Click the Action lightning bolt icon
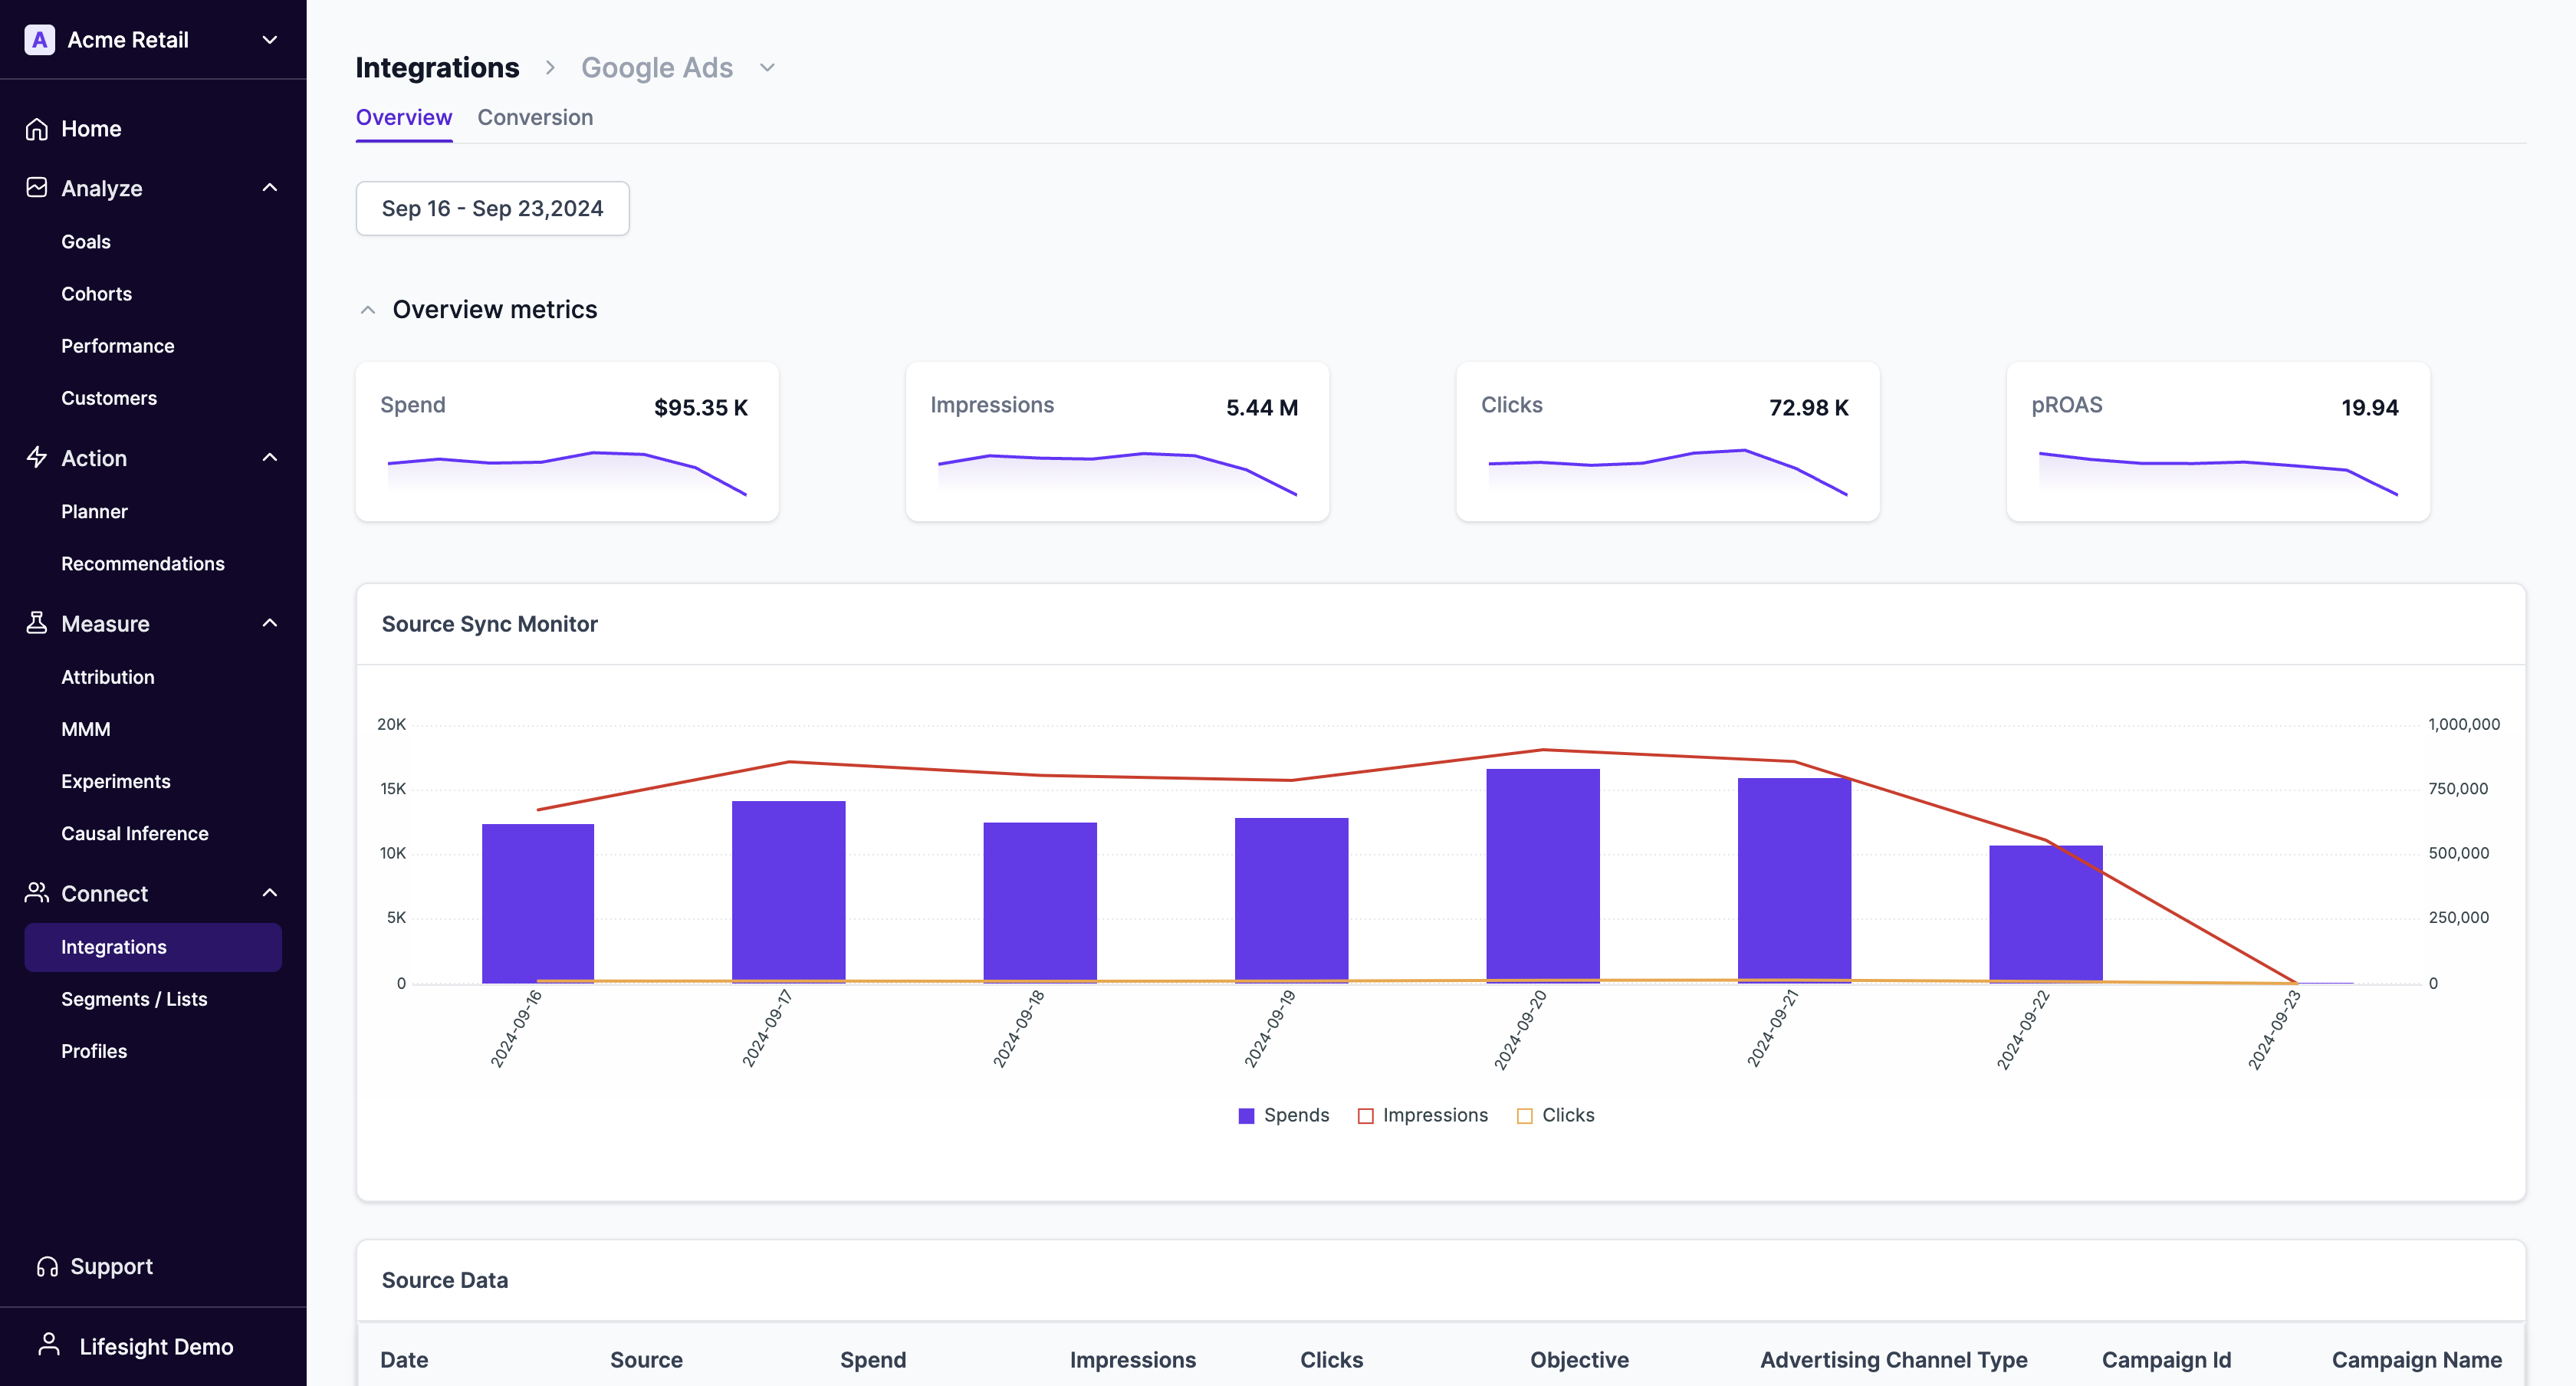 [37, 458]
